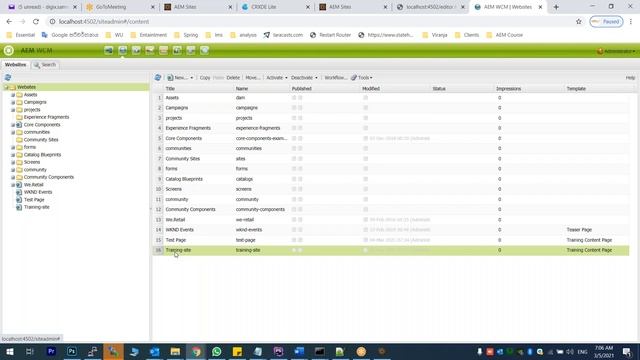Expand the Core Components node in the tree
This screenshot has height=360, width=640.
13,125
